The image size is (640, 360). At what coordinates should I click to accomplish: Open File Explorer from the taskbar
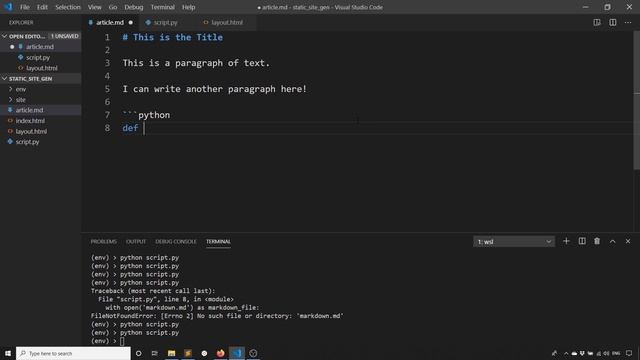[171, 353]
